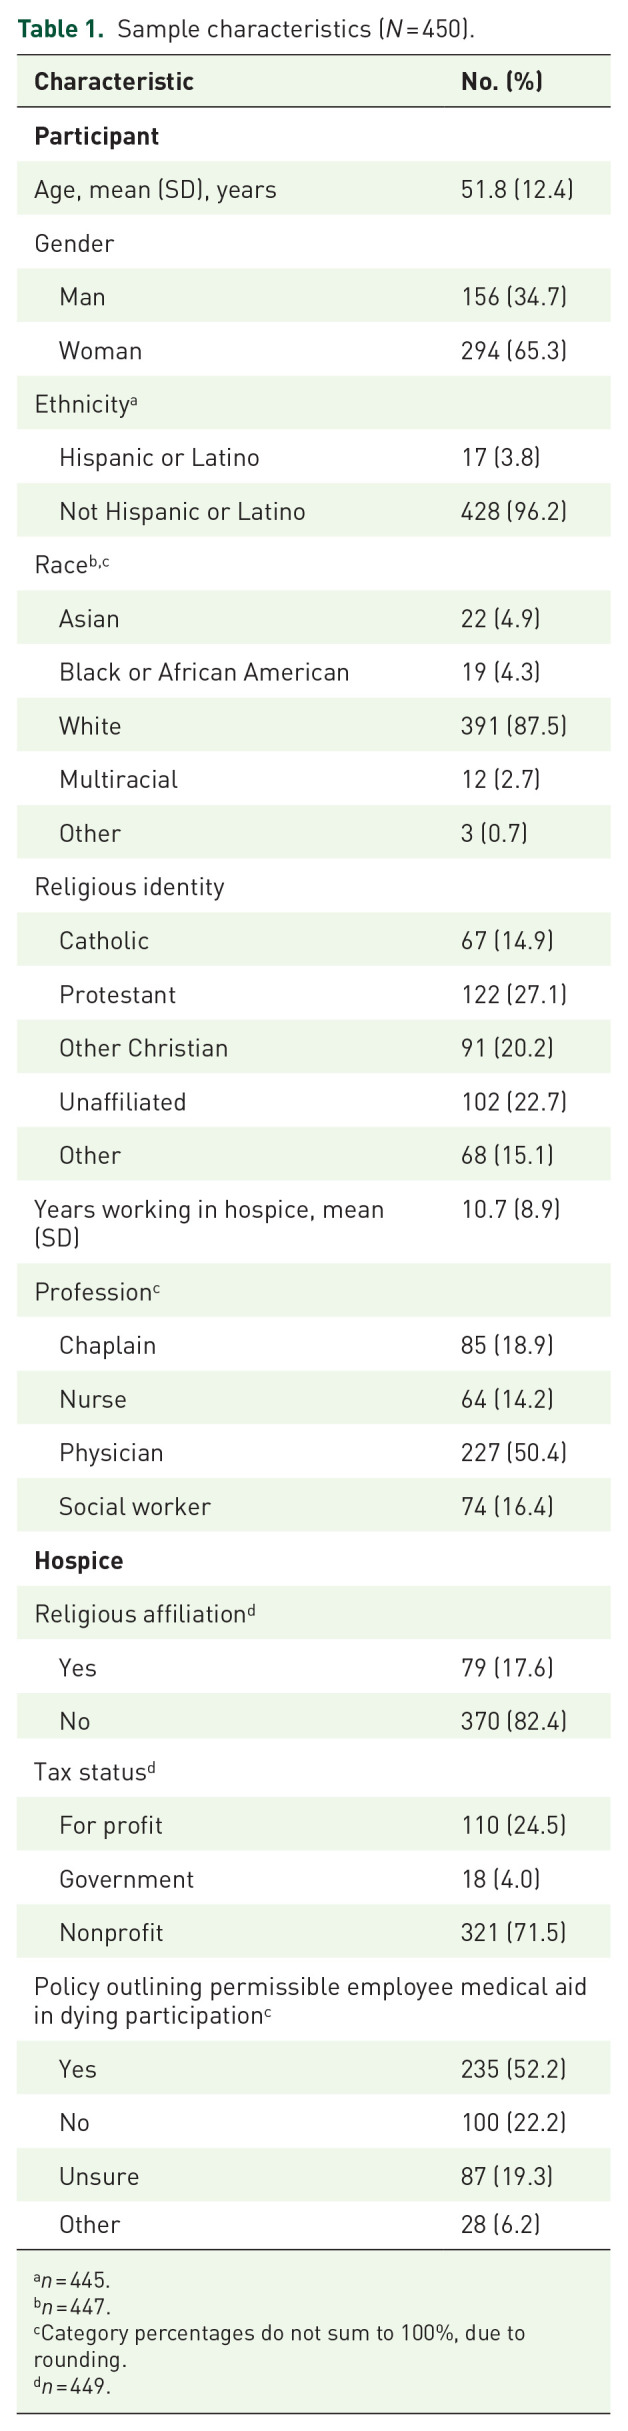Select the Nonprofit tax status row

[313, 1932]
